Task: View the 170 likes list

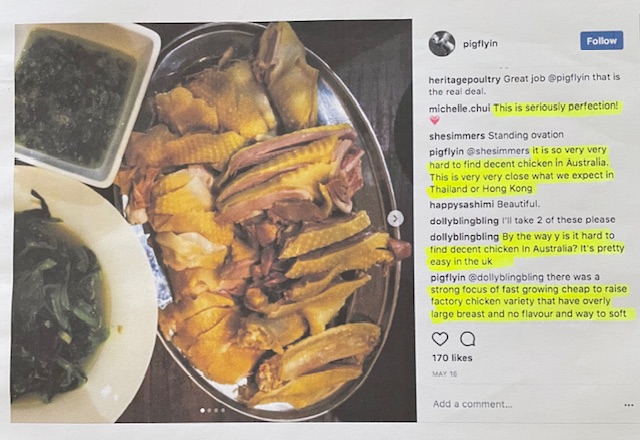Action: coord(452,358)
